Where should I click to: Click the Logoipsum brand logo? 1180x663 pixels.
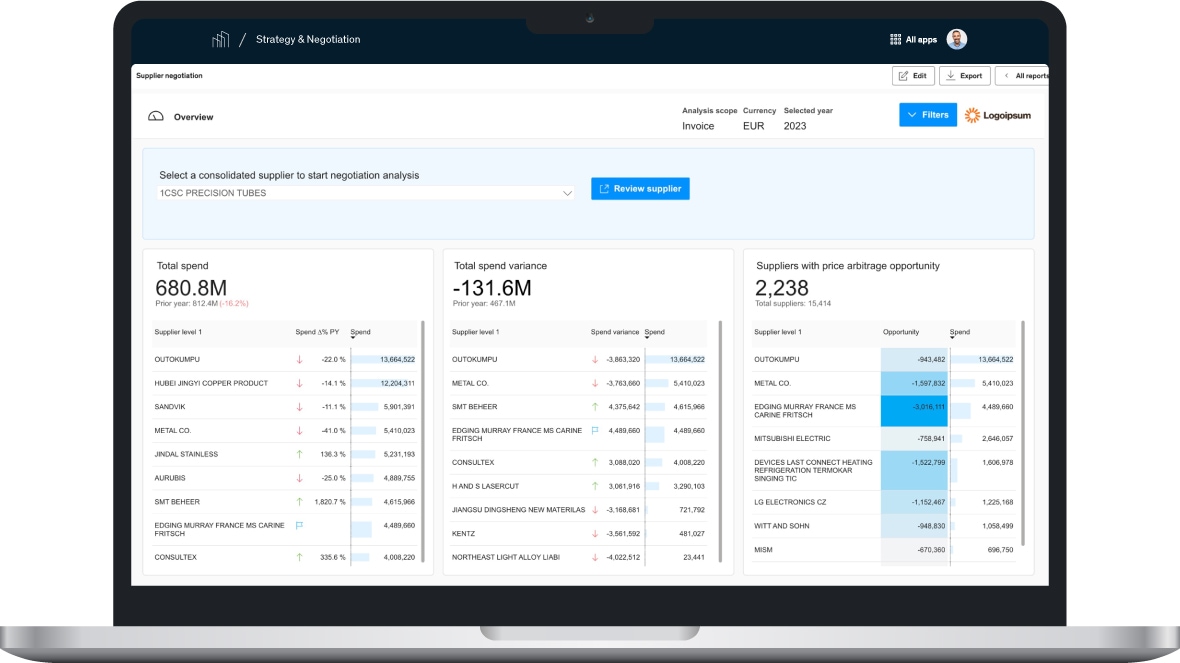tap(998, 115)
